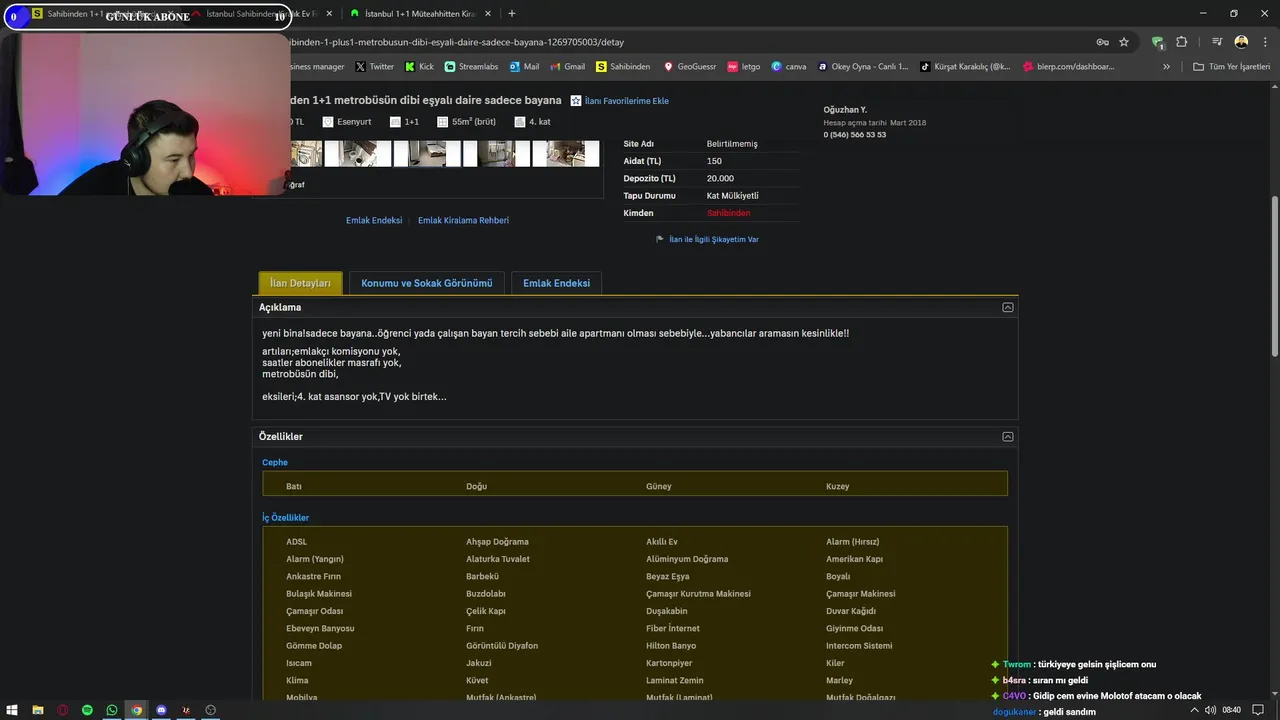Click the Depozito value 20.000

[x=720, y=178]
